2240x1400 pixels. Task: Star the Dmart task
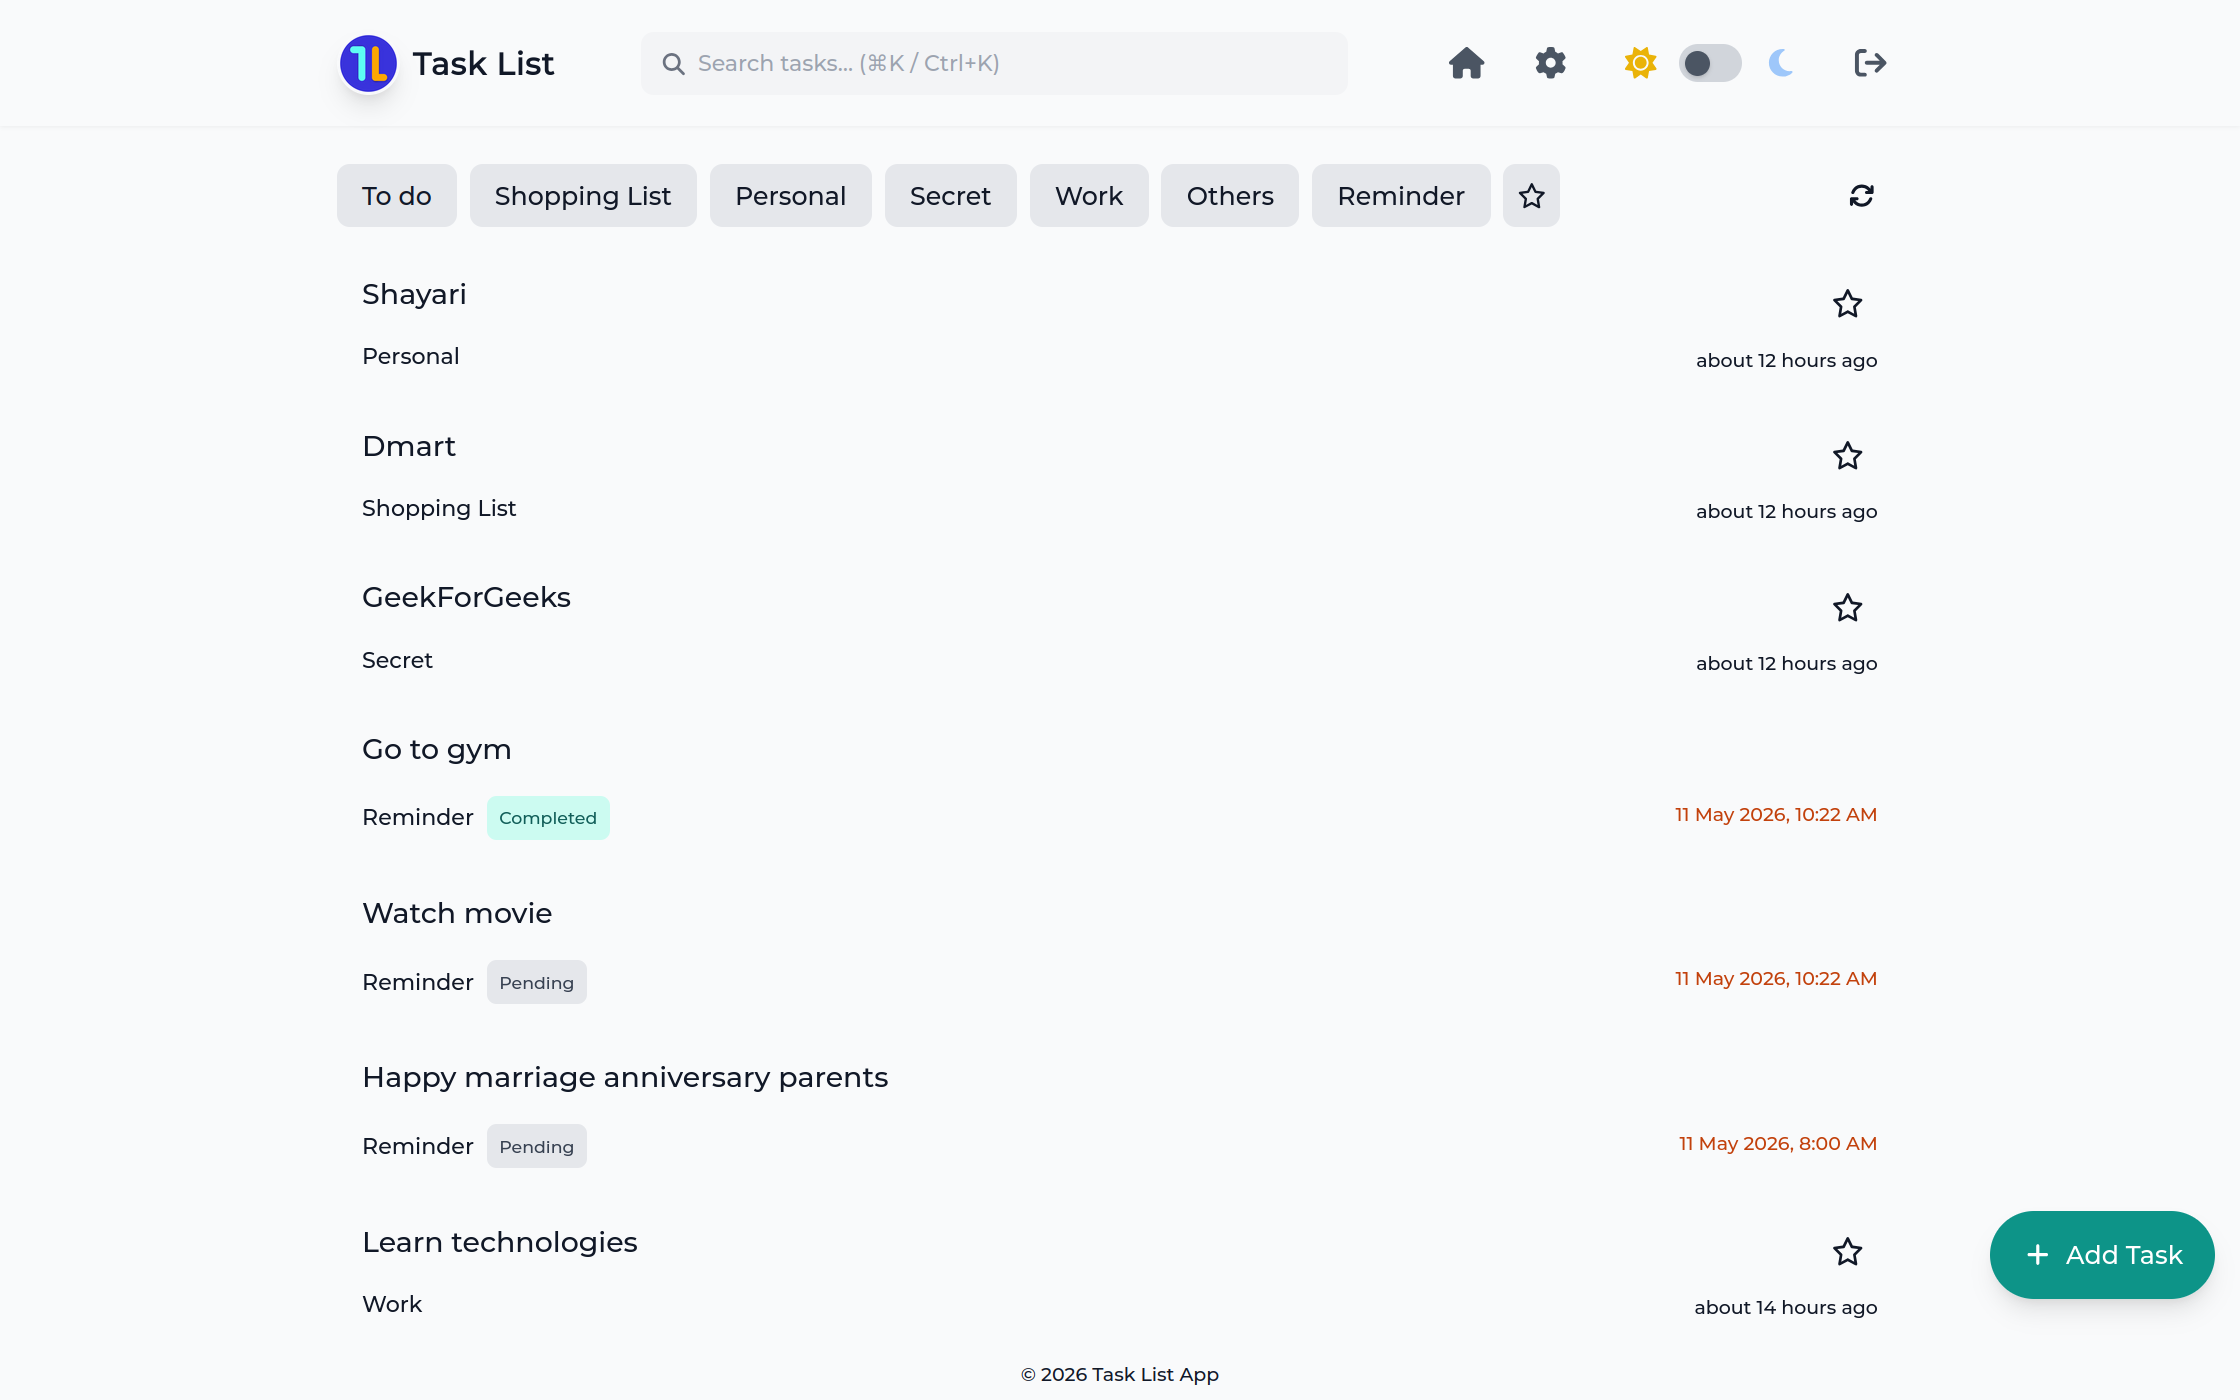tap(1847, 456)
